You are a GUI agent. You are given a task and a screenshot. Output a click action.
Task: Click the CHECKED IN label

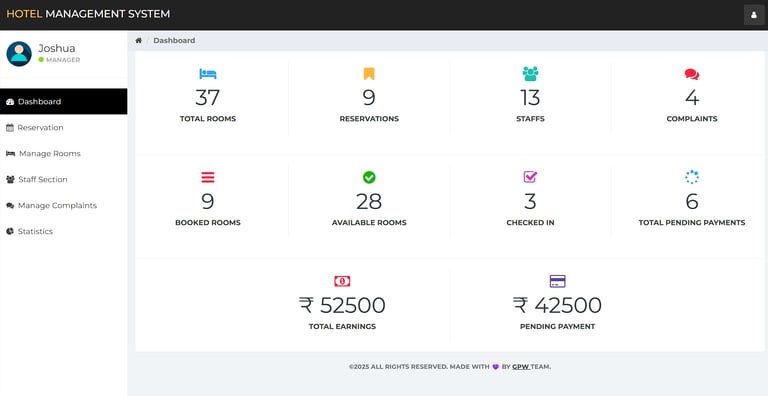530,223
